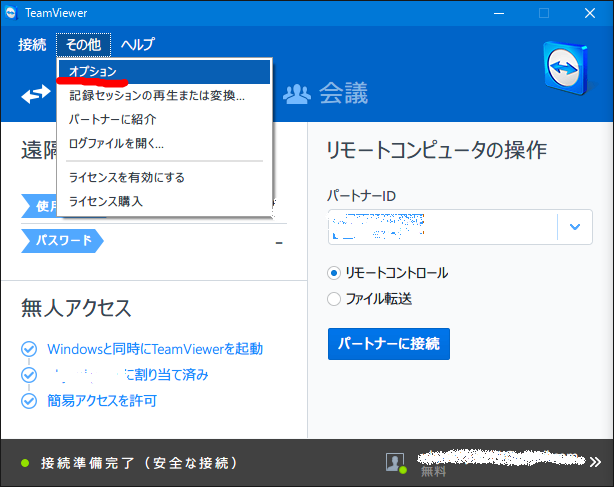Click the checkmark beside Windowsと同時にTeamViewerを起動
This screenshot has width=614, height=487.
29,349
